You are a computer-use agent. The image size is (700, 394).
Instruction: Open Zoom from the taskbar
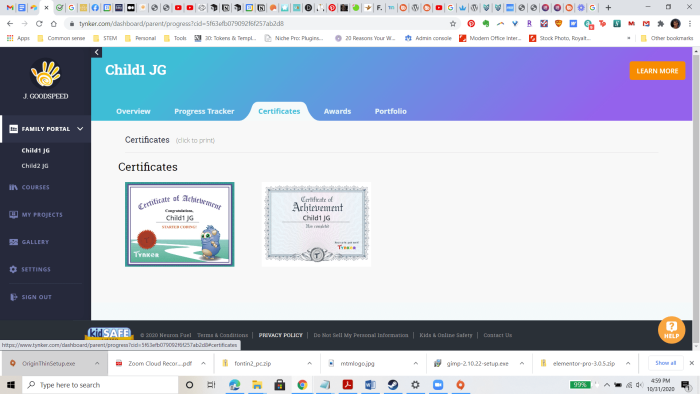click(x=438, y=385)
